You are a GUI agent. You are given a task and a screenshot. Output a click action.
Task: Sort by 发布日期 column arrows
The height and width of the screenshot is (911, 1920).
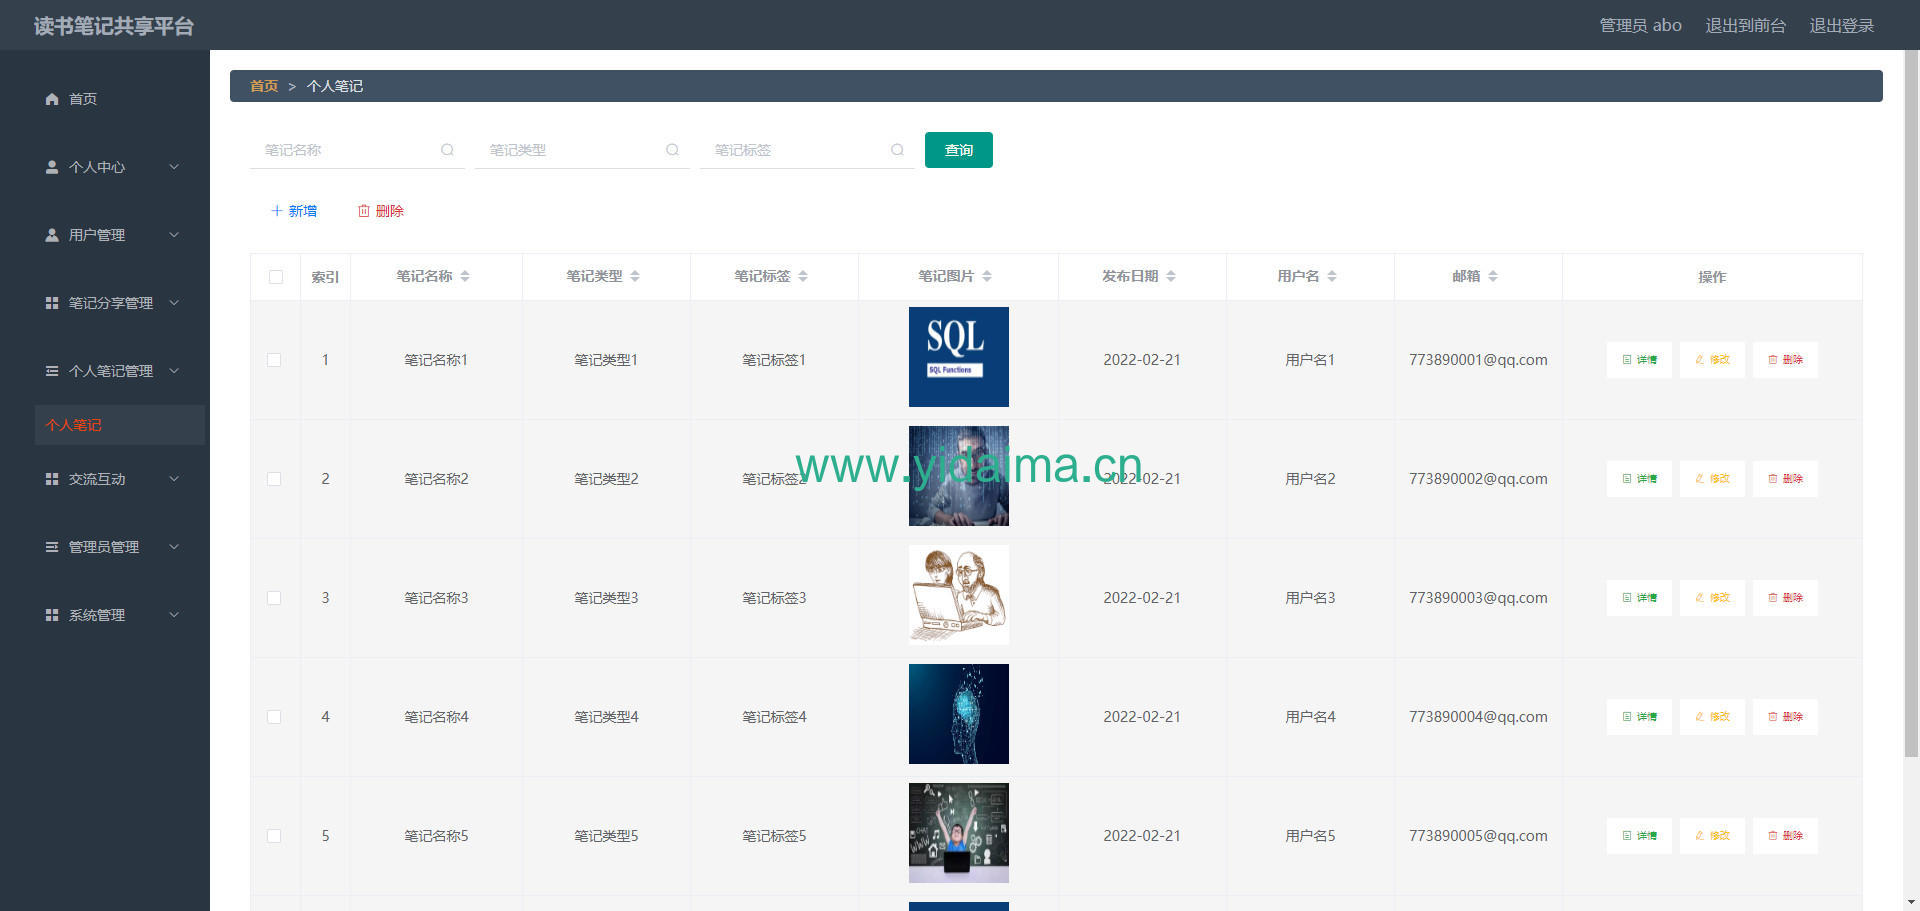click(1171, 276)
